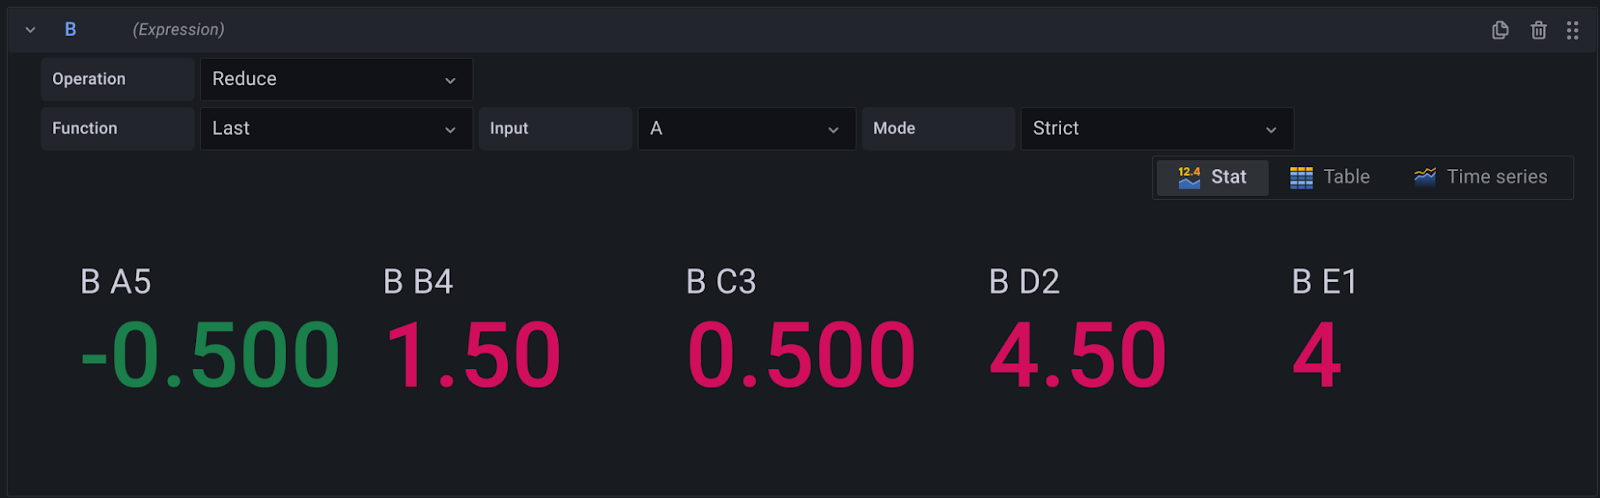Click the B E1 stat value 4

point(1316,355)
